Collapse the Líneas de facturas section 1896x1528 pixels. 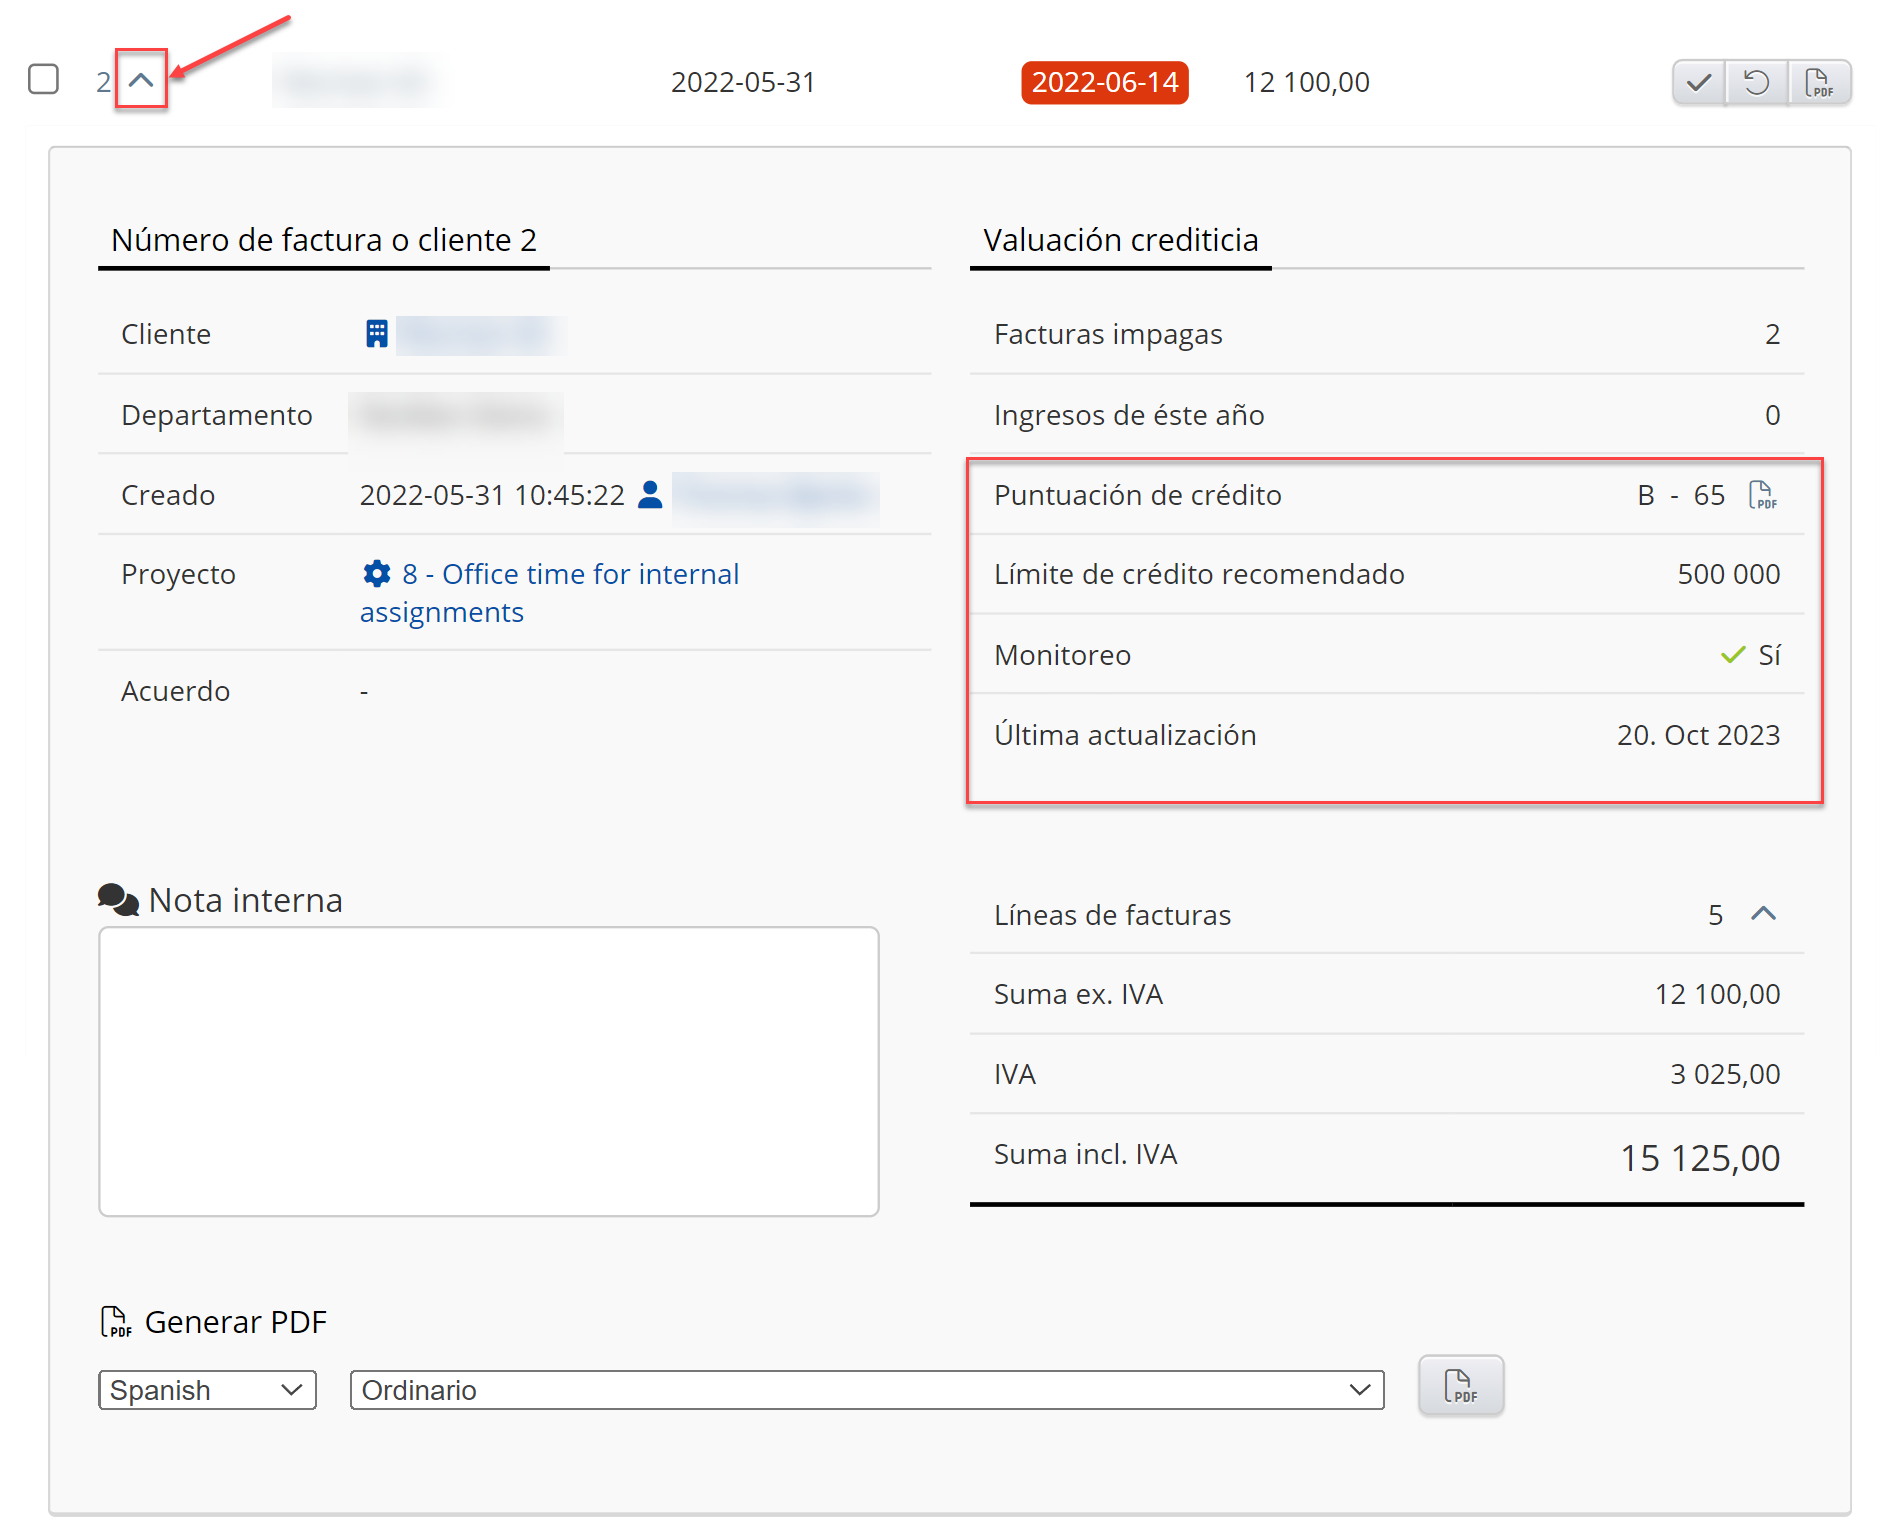pyautogui.click(x=1764, y=914)
